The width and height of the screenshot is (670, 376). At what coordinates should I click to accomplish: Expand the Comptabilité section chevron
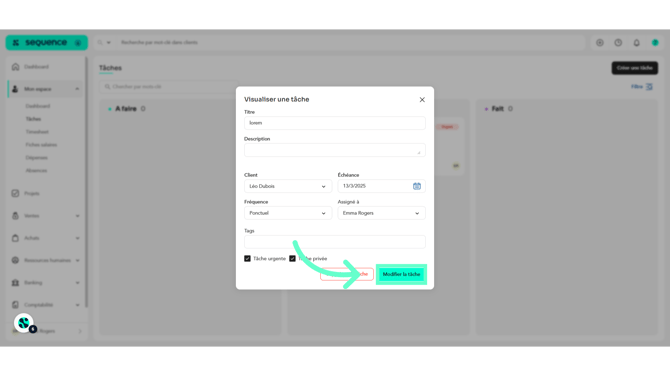point(77,305)
